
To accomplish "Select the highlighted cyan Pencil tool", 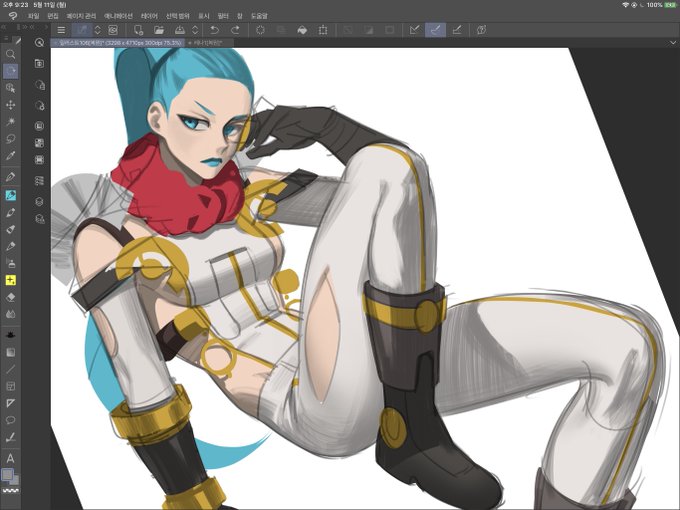I will (10, 195).
